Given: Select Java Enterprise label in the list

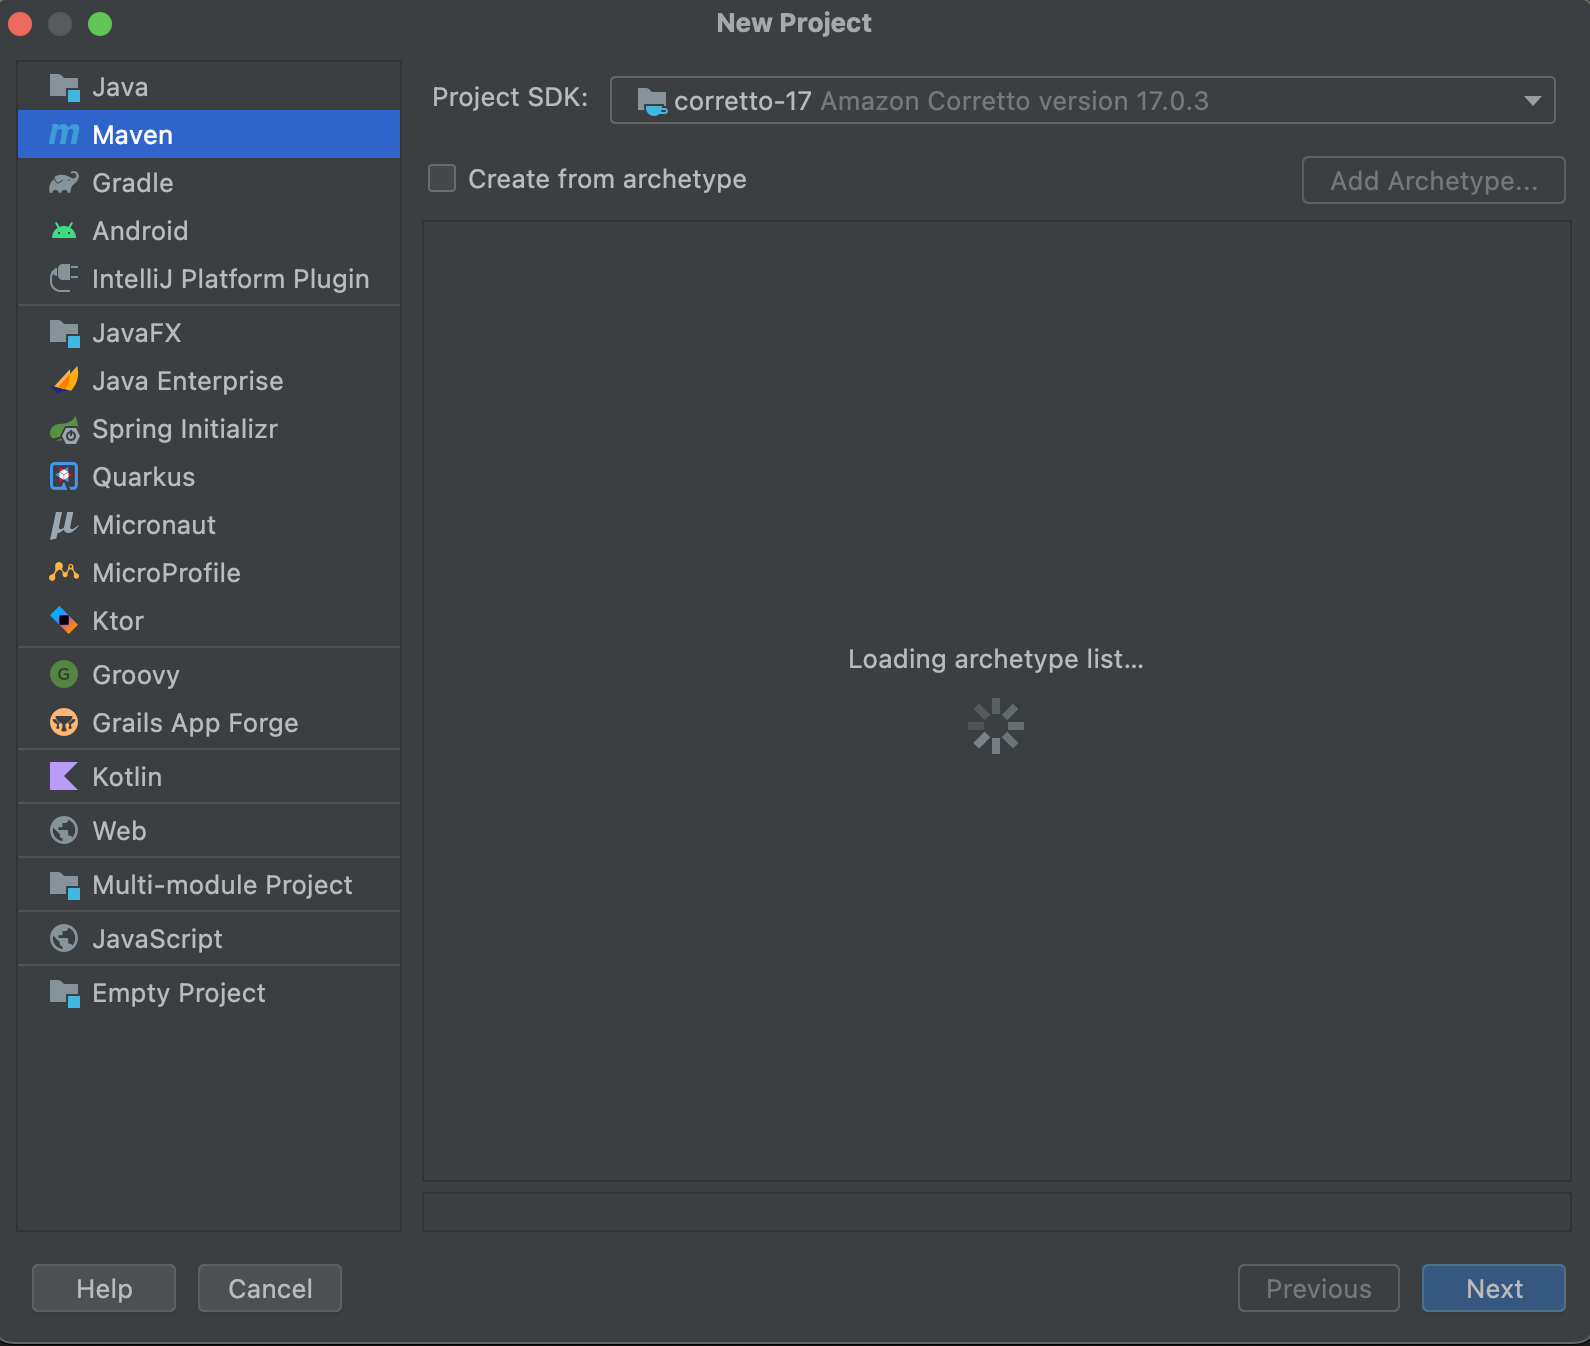Looking at the screenshot, I should [x=188, y=381].
